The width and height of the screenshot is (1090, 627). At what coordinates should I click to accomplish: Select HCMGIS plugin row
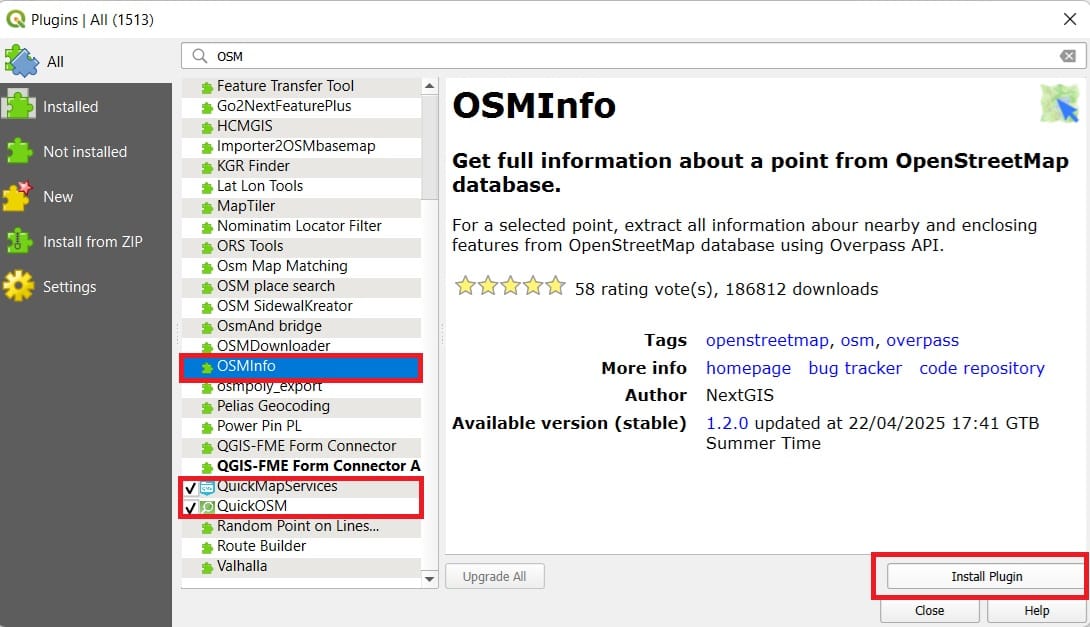click(x=301, y=126)
